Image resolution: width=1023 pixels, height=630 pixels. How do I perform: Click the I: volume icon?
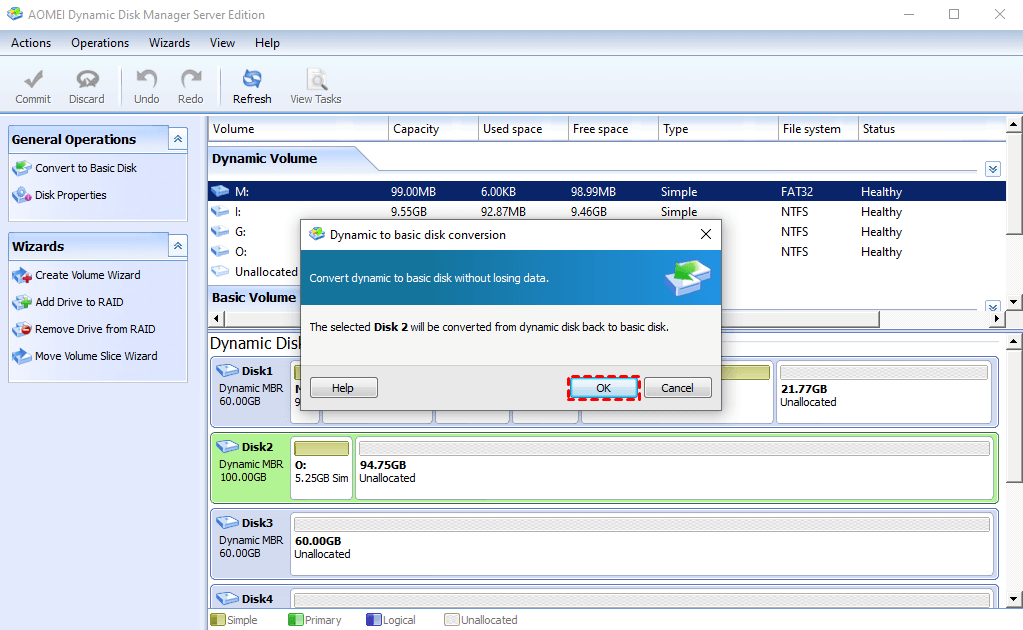click(221, 211)
